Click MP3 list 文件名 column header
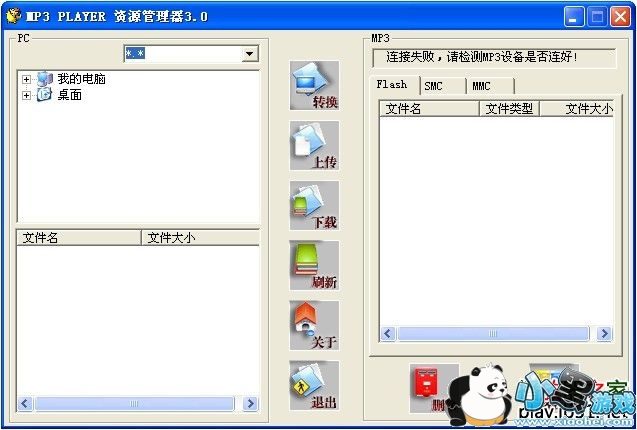Viewport: 637px width, 430px height. click(x=429, y=109)
